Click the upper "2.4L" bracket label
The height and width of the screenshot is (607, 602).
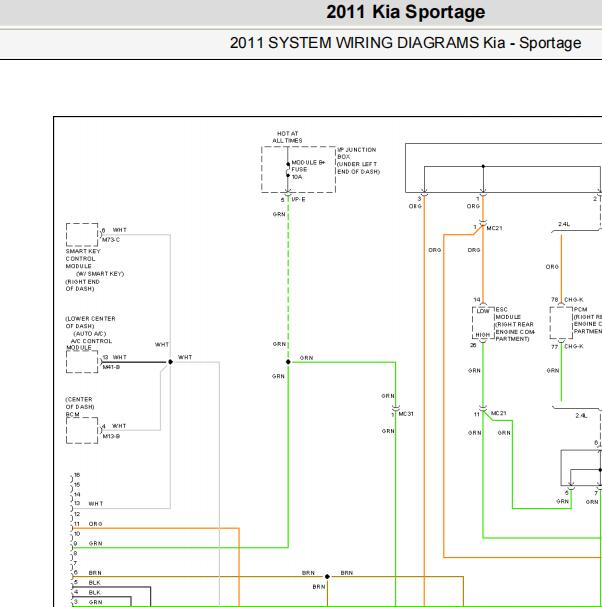pyautogui.click(x=564, y=224)
